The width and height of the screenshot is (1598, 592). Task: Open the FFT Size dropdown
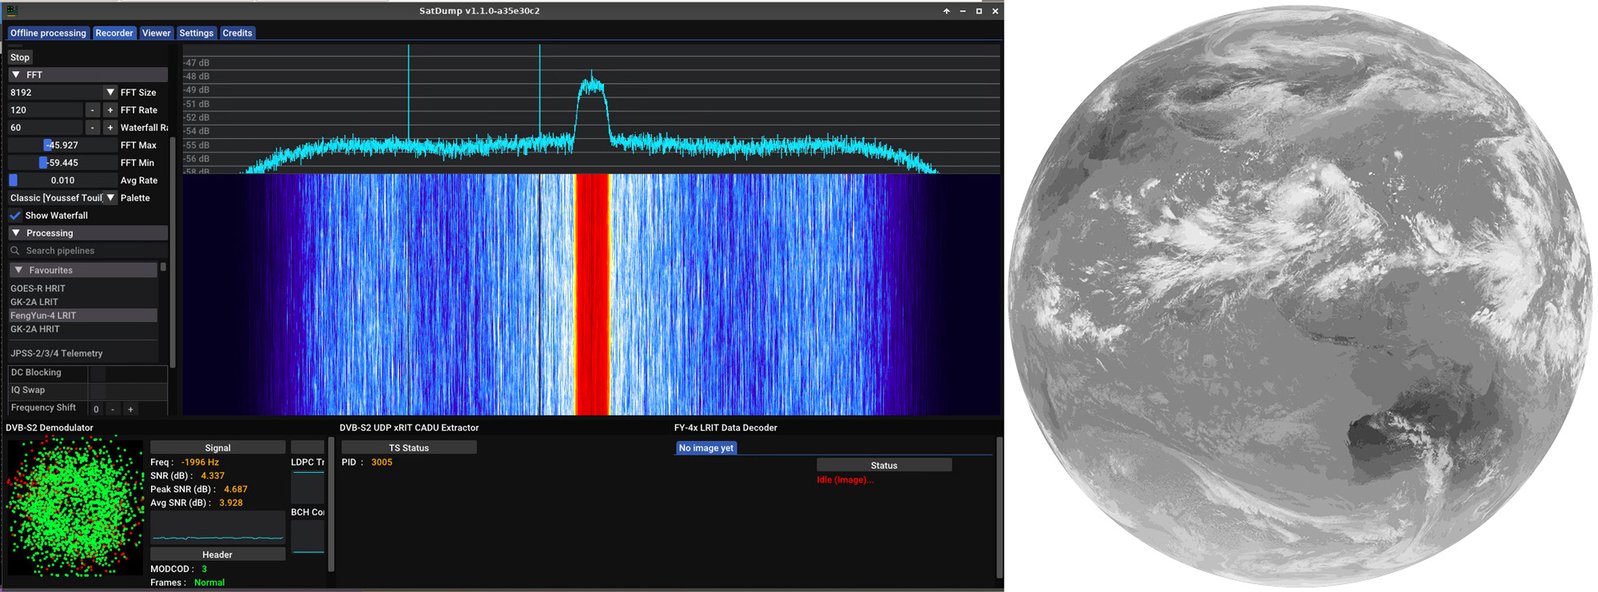(110, 92)
